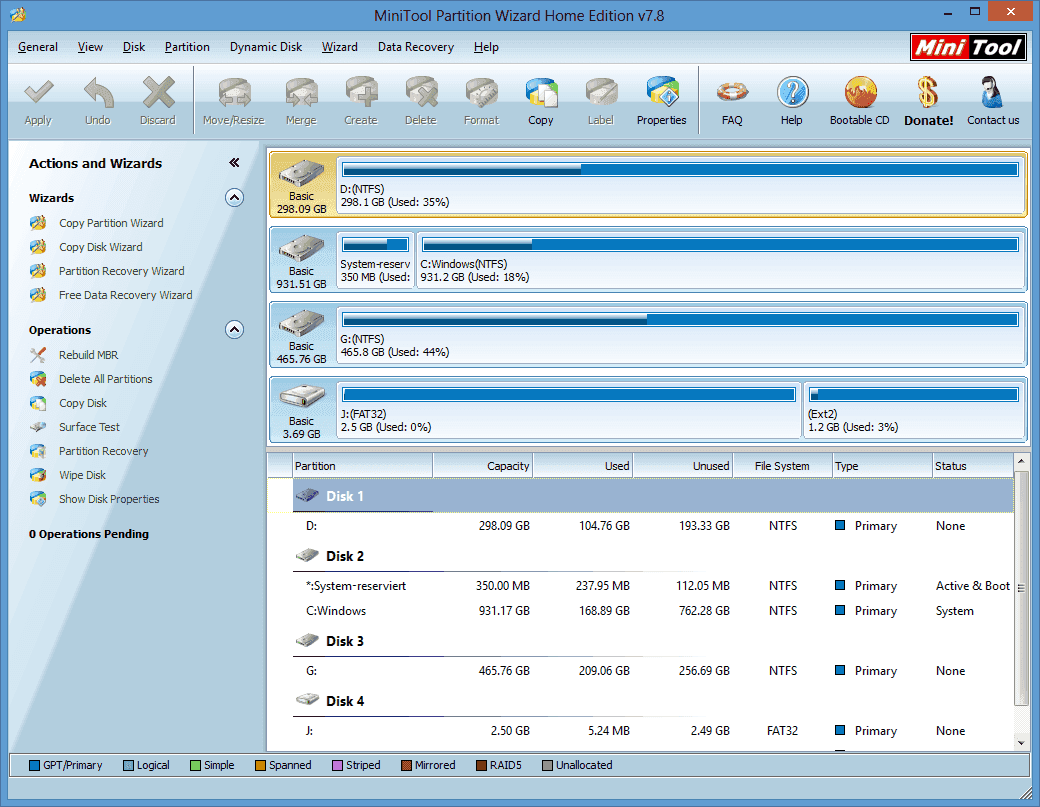1040x807 pixels.
Task: Click the Label partition icon
Action: [x=601, y=93]
